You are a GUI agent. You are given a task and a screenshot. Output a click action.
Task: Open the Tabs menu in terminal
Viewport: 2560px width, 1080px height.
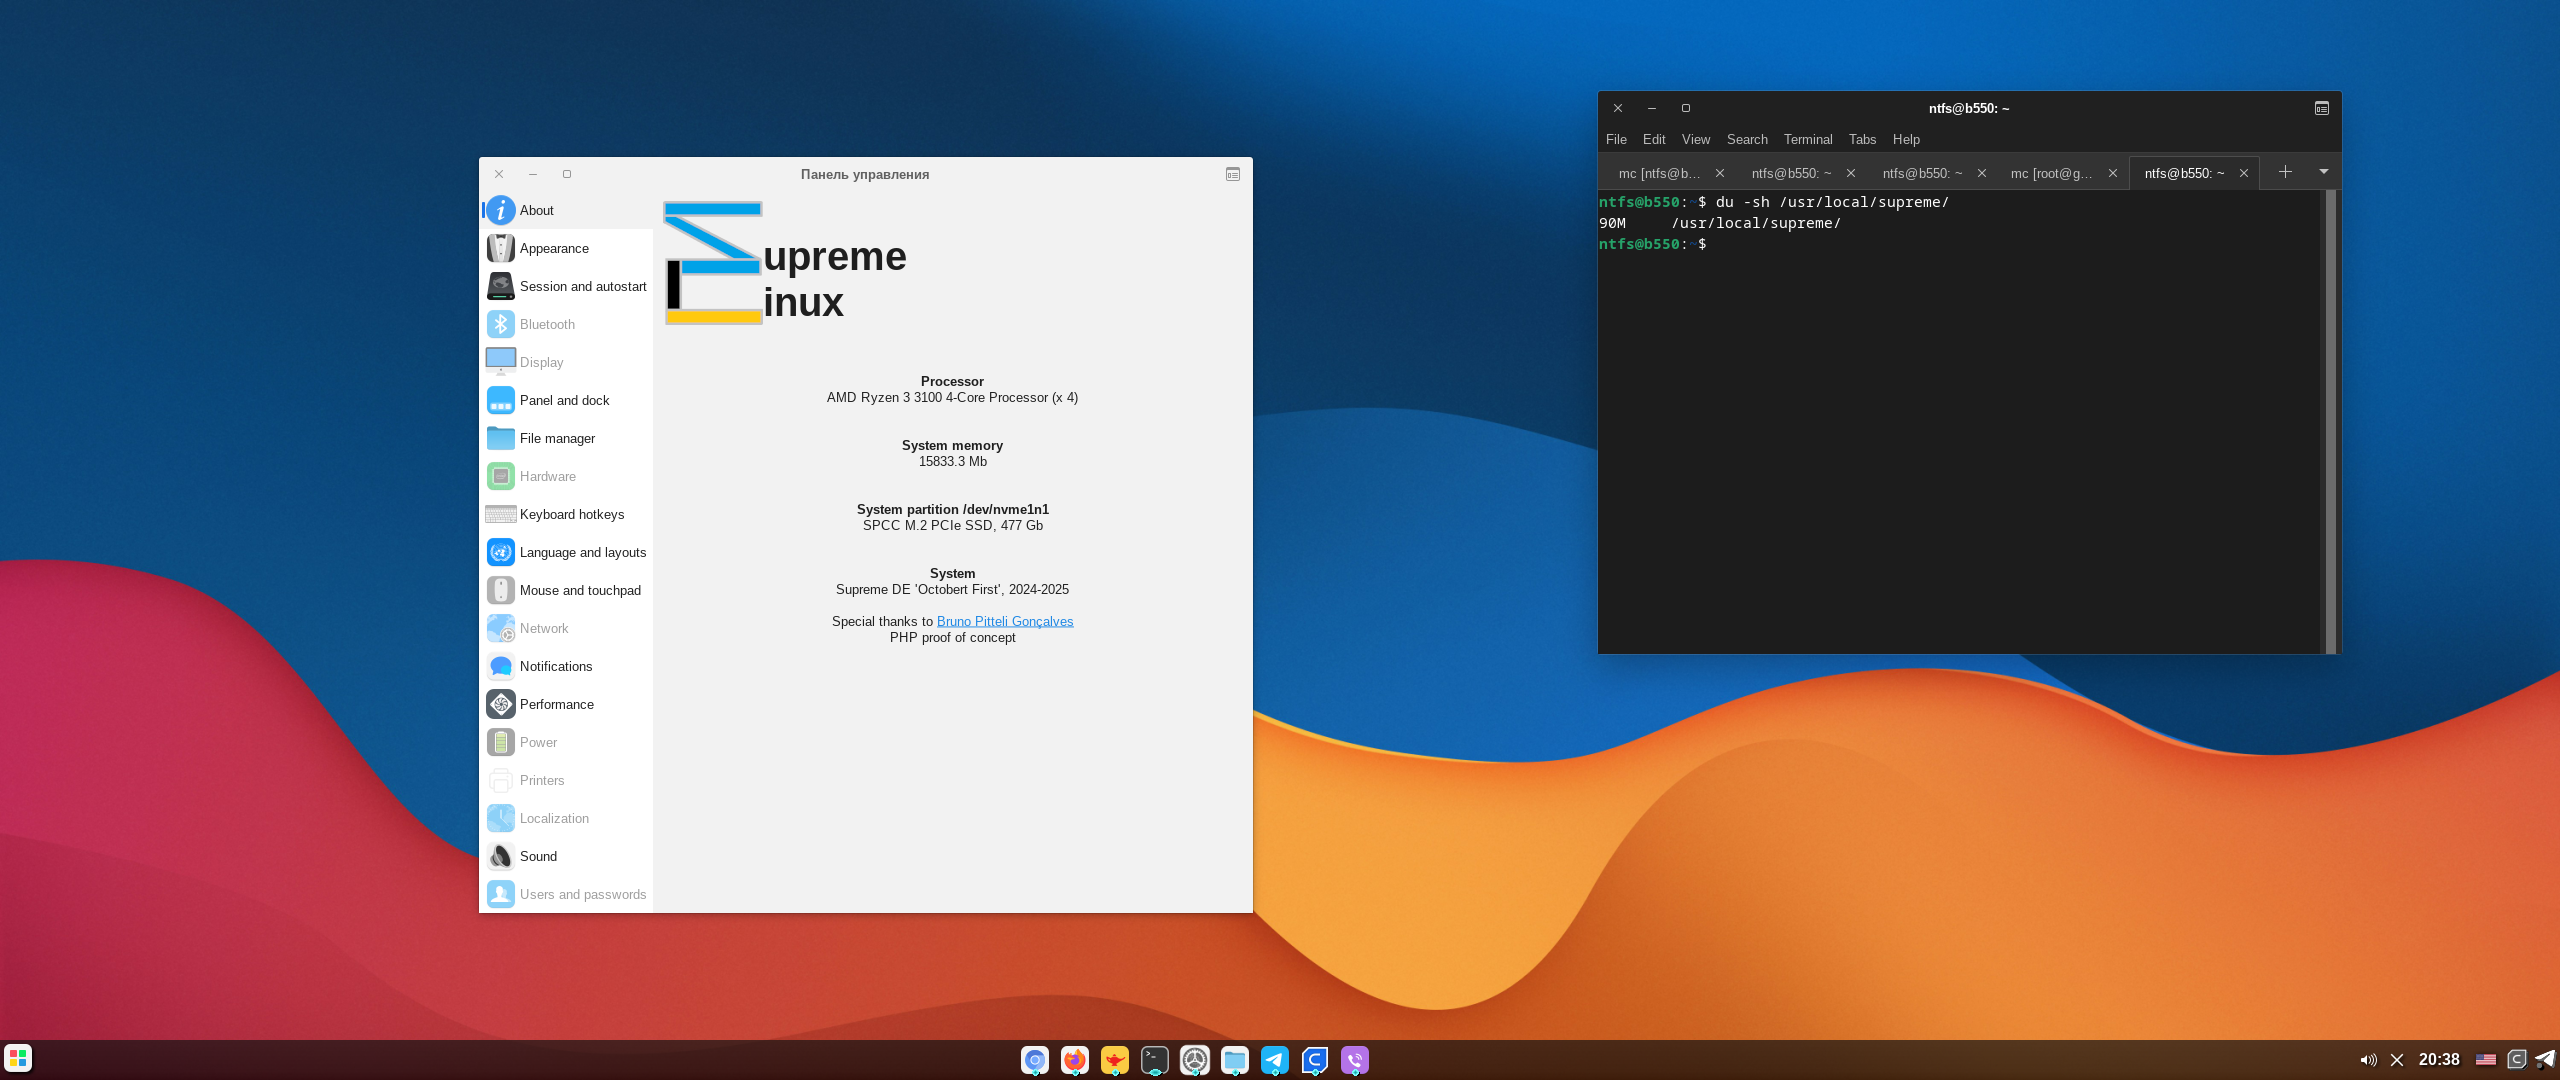1862,139
